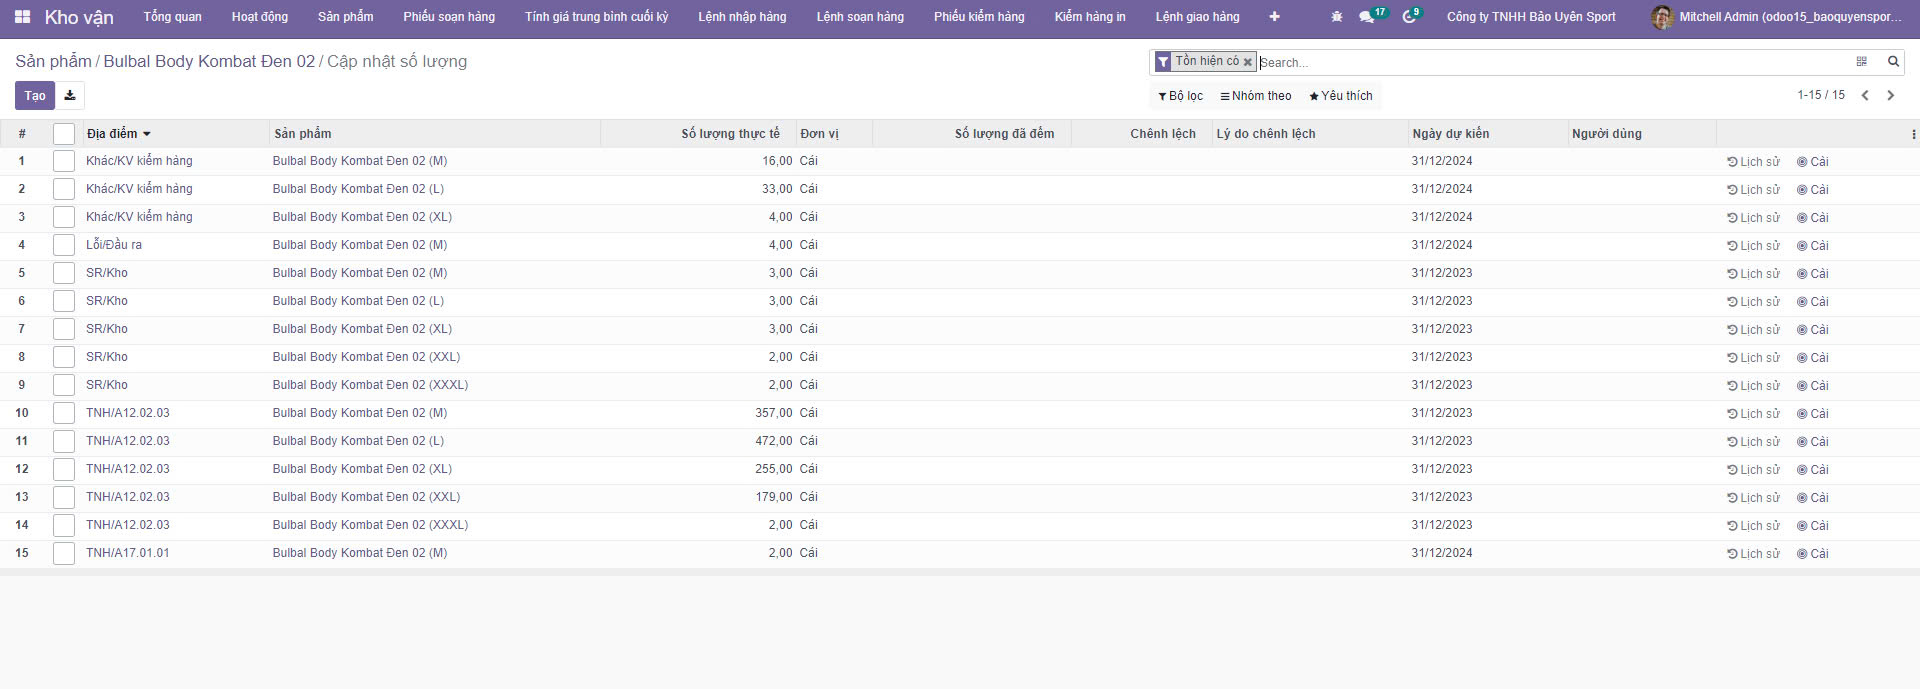
Task: Open the Nhóm theo group-by dropdown
Action: point(1256,96)
